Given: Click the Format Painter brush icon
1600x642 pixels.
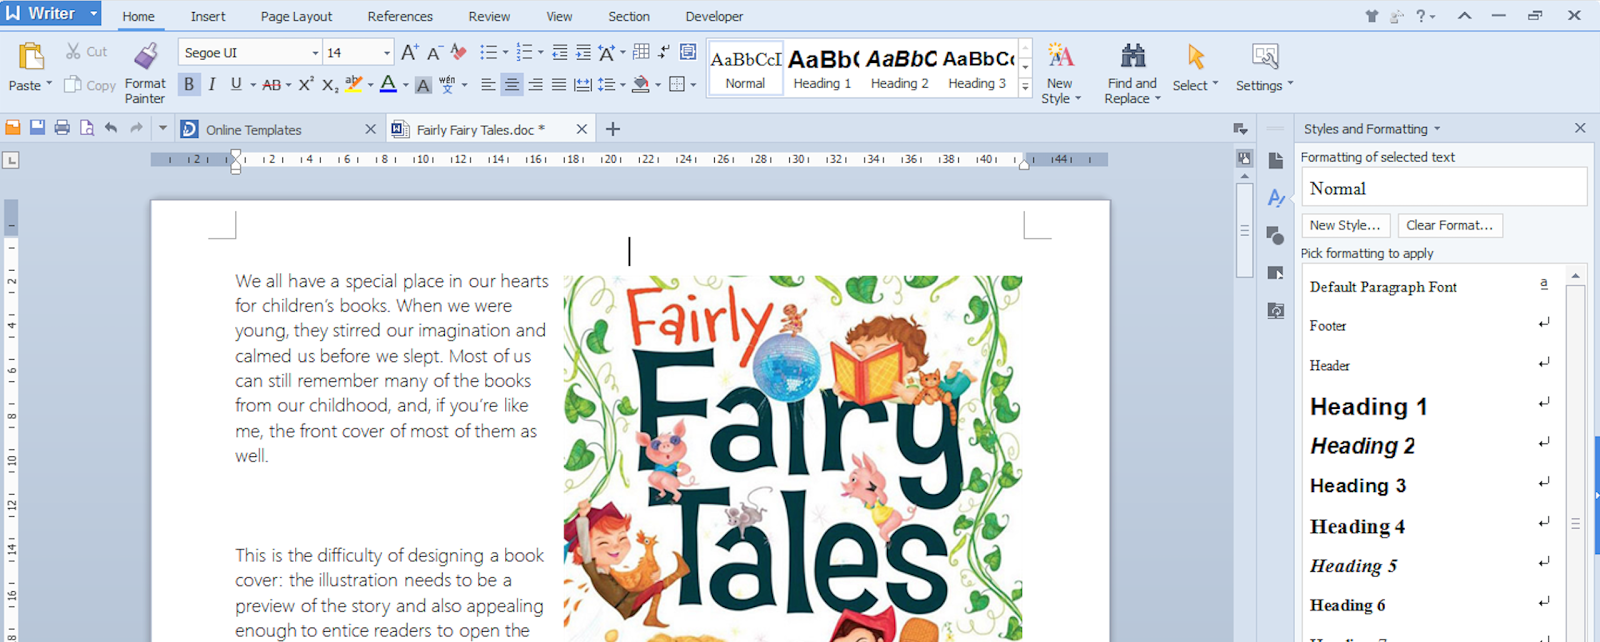Looking at the screenshot, I should pos(146,56).
